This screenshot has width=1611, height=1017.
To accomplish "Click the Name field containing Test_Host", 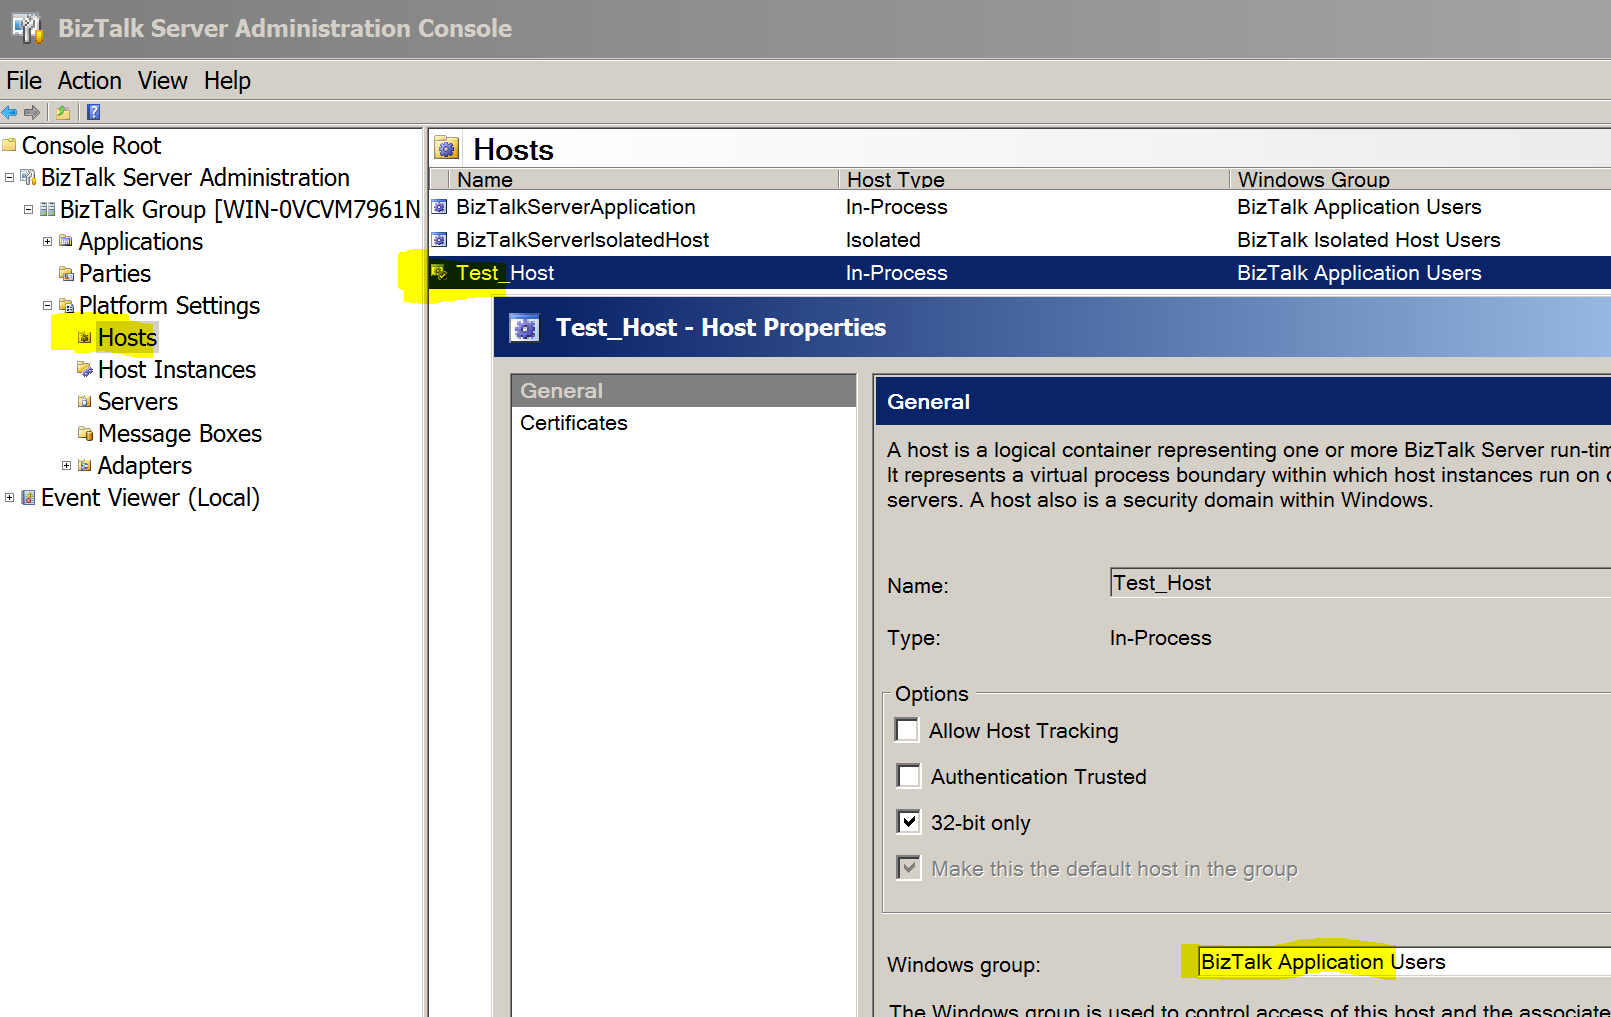I will (x=1360, y=583).
